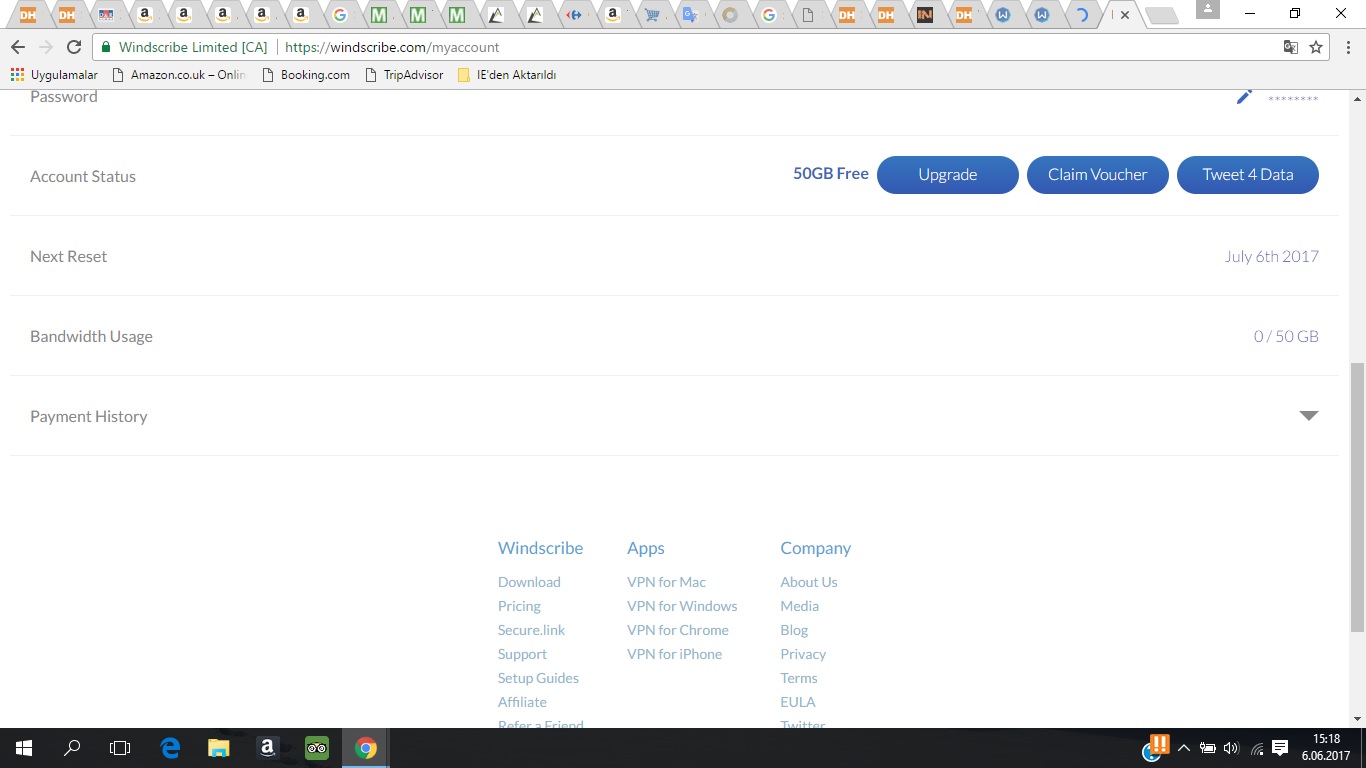Switch to the dark IN logo tab
The image size is (1366, 768).
[925, 15]
